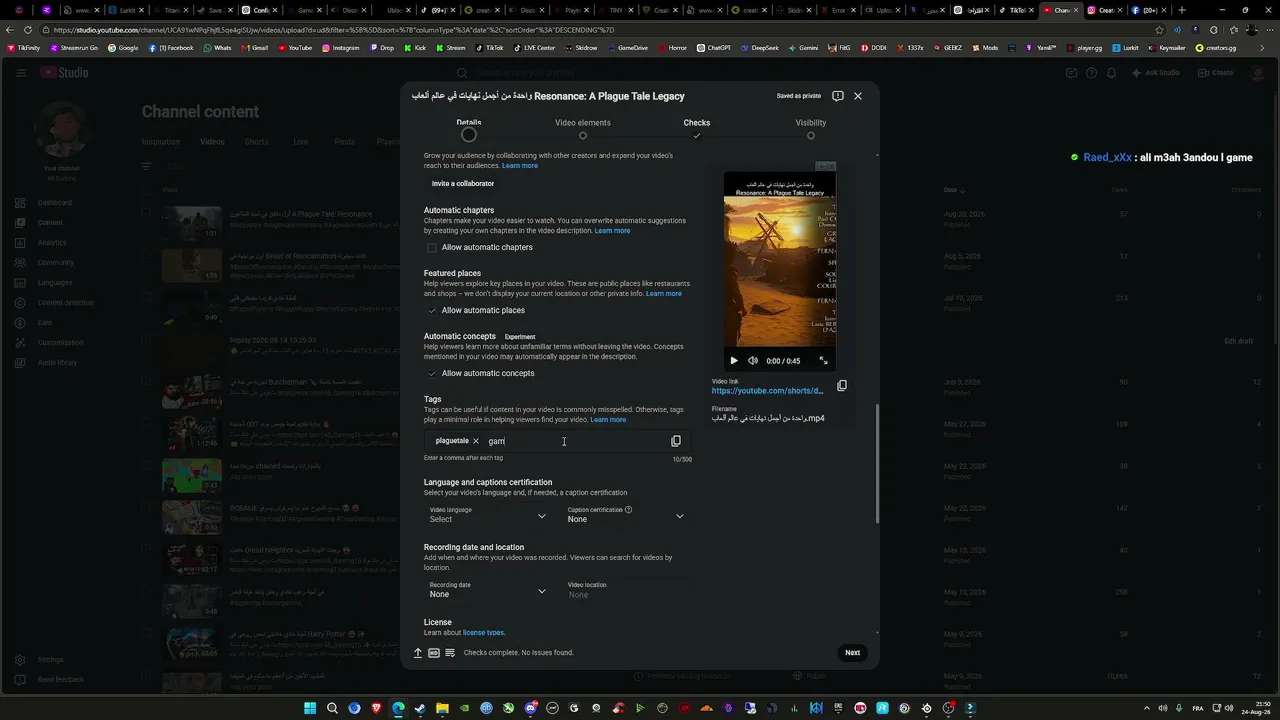
Task: Open the ChatGPT bookmark
Action: 714,48
